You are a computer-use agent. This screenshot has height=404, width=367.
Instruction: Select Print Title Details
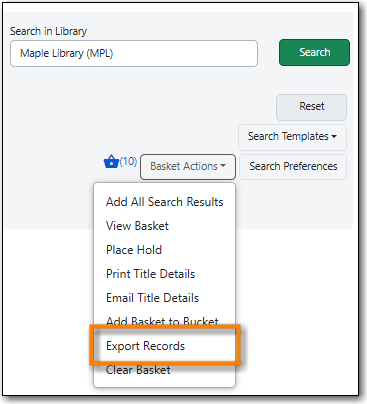click(x=165, y=274)
